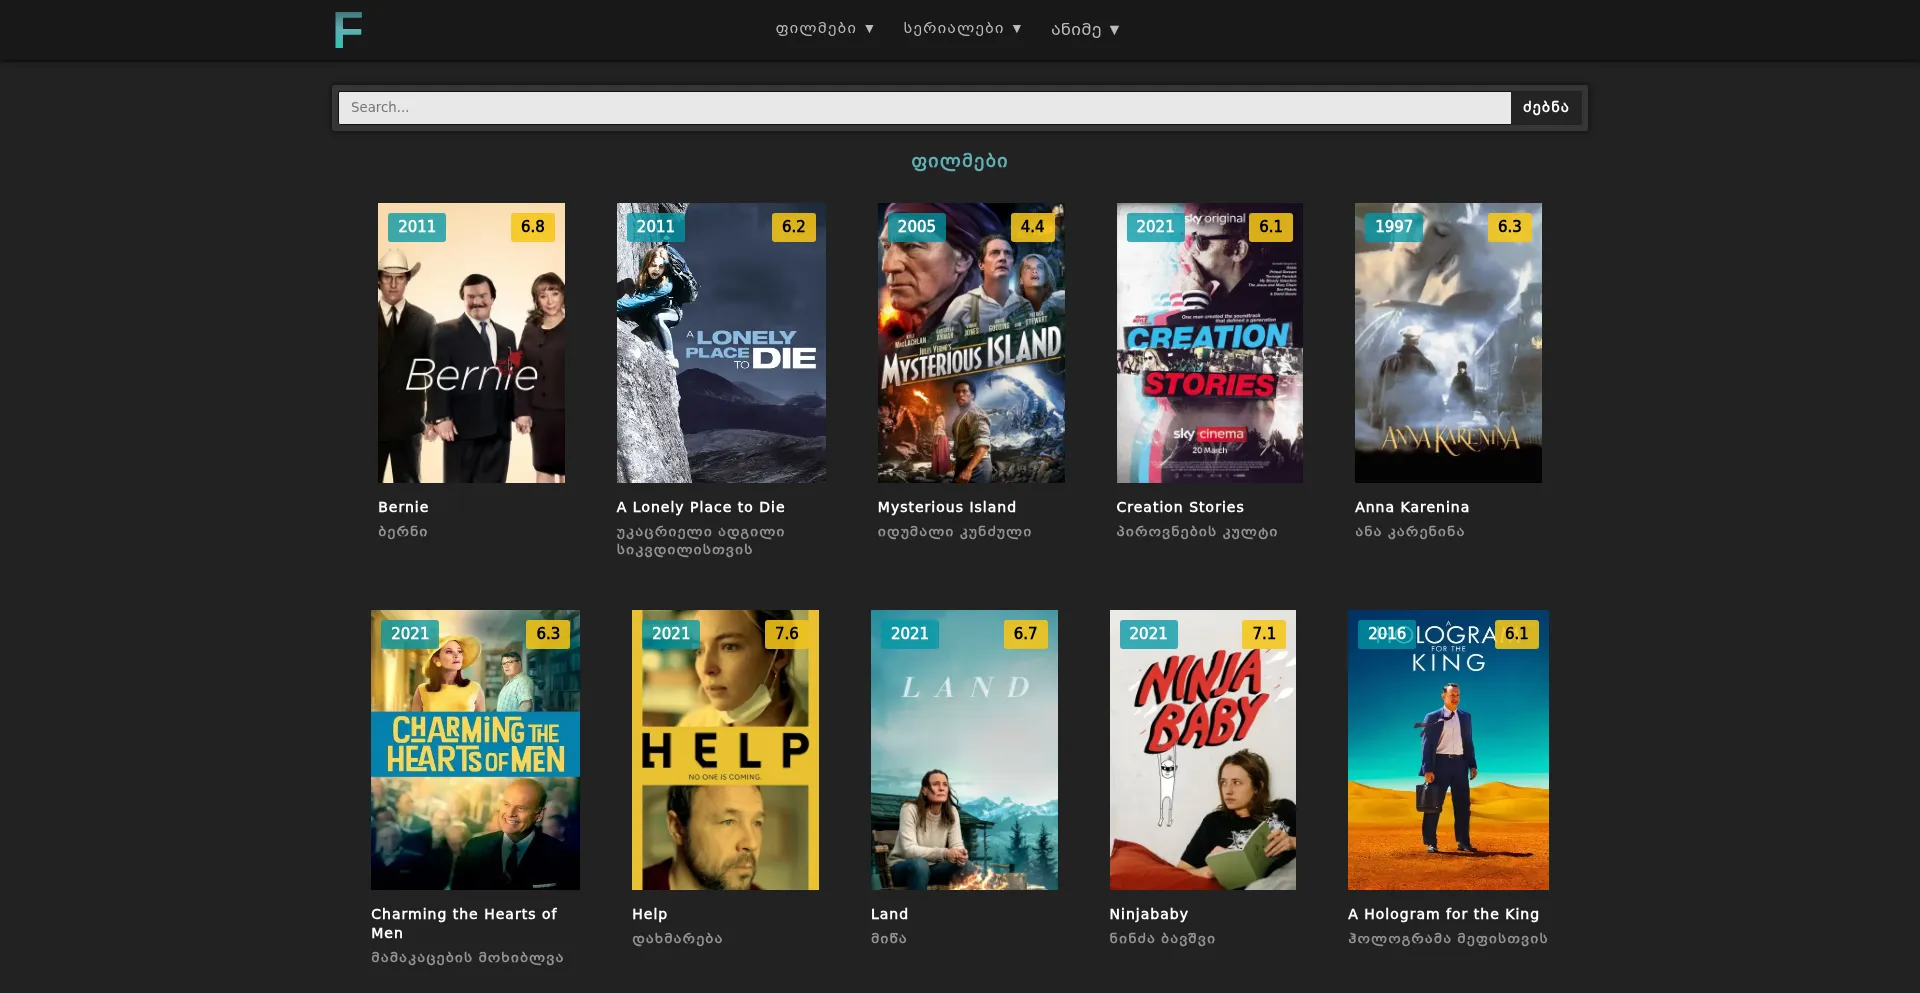
Task: Open the Bernie movie poster
Action: (471, 343)
